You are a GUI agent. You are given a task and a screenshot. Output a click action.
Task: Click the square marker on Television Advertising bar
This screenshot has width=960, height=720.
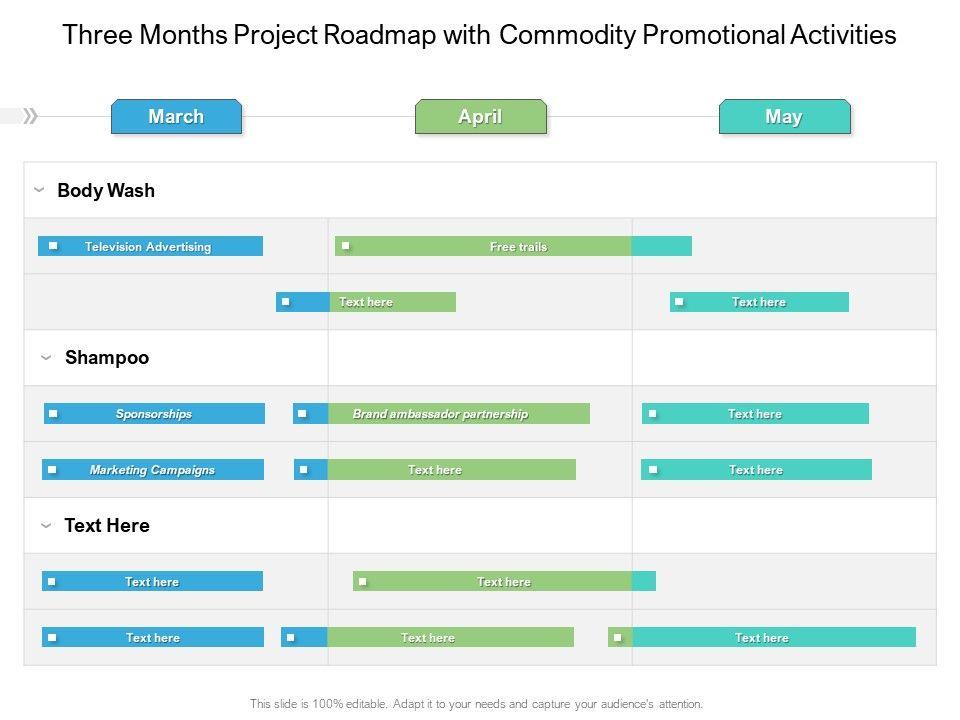point(53,246)
